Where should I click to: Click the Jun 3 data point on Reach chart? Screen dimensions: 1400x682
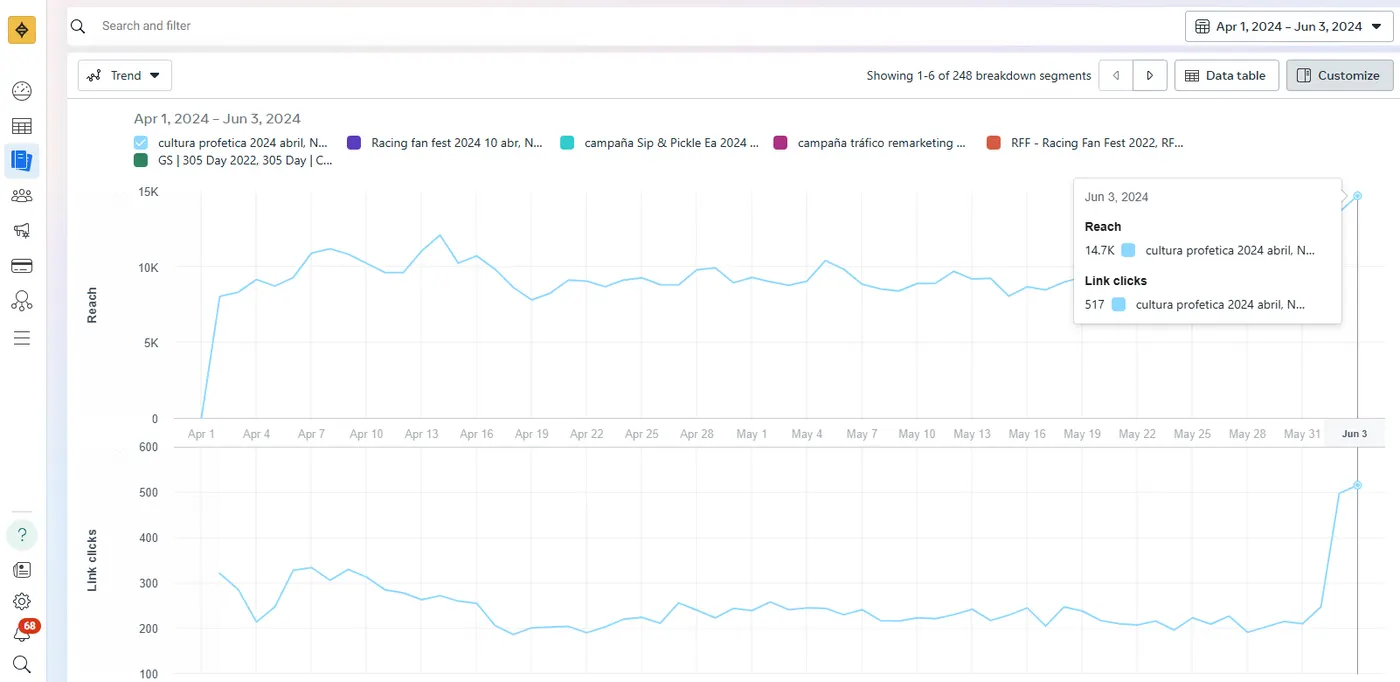1357,196
